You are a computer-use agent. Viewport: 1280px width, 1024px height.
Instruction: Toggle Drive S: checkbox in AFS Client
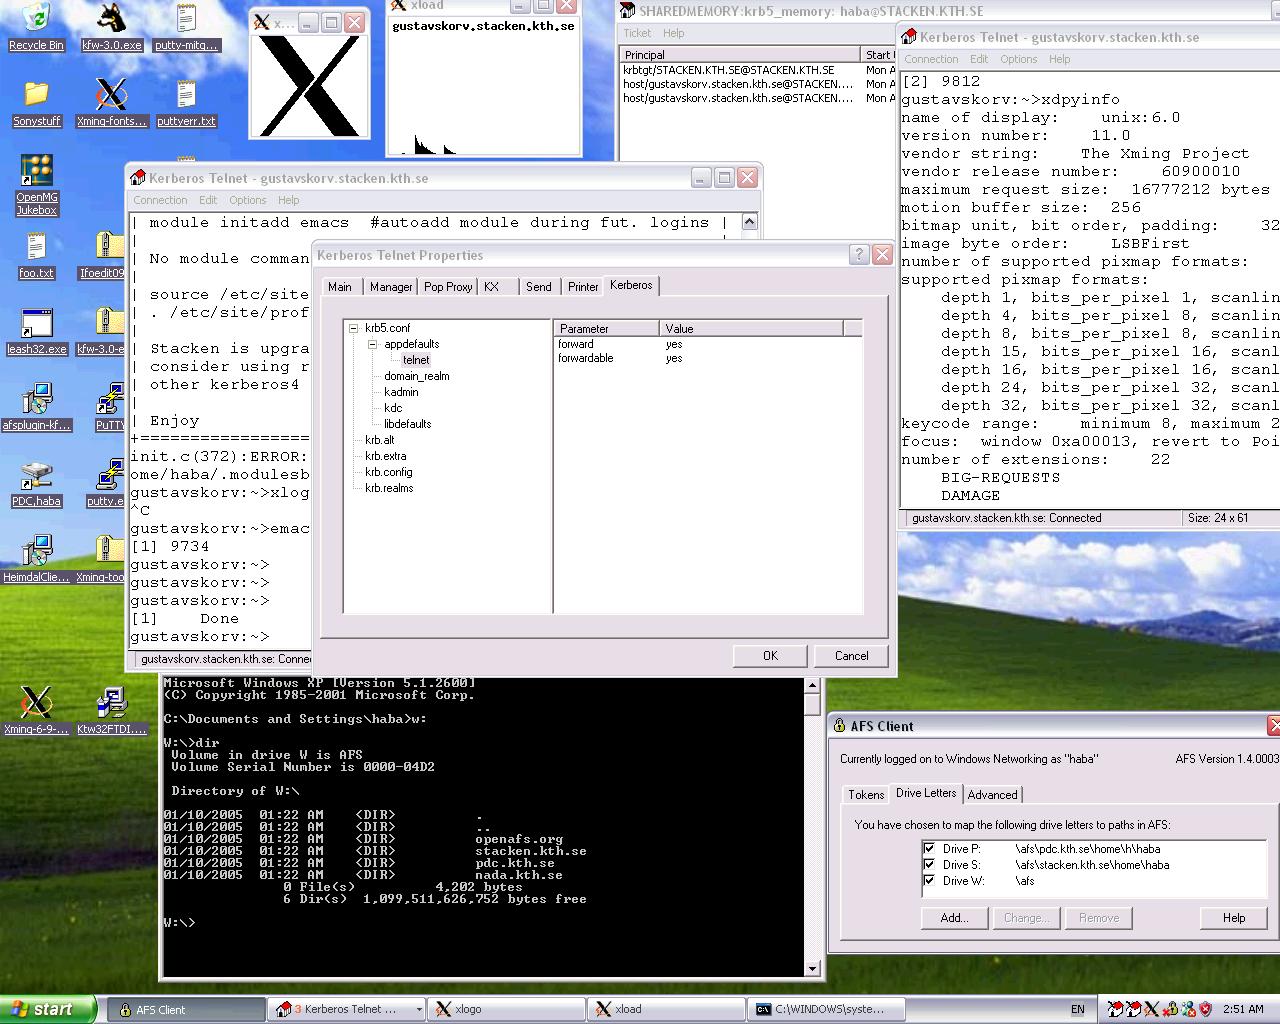click(929, 864)
